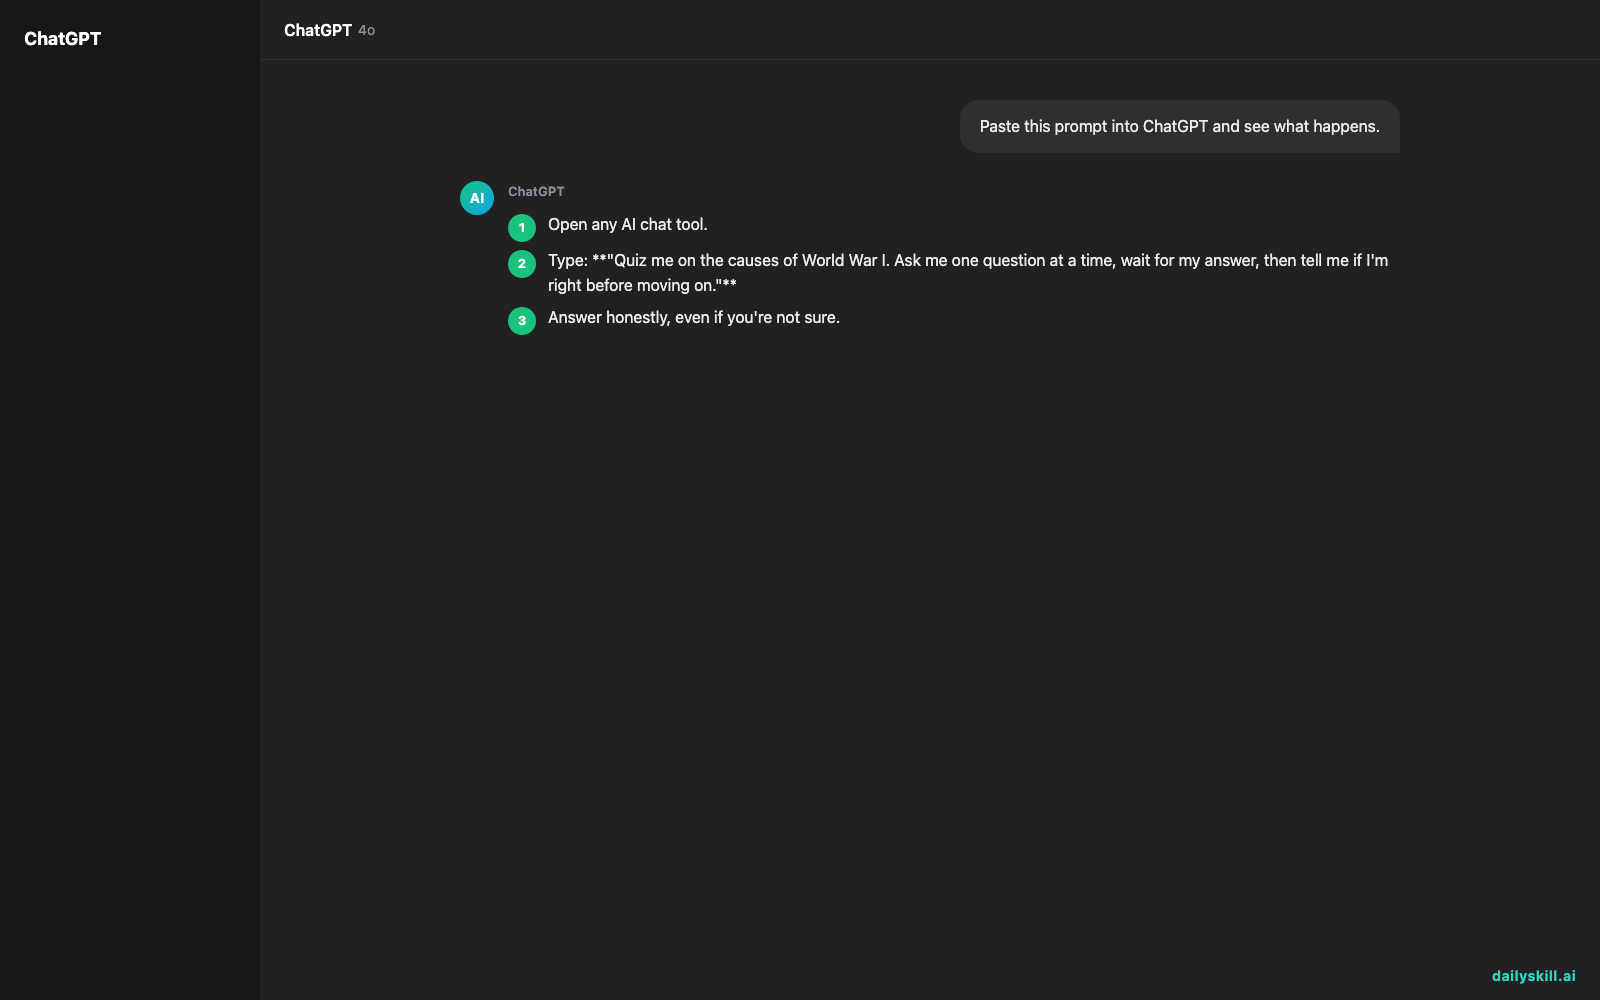1600x1000 pixels.
Task: Click the teal AI avatar icon
Action: (x=477, y=198)
